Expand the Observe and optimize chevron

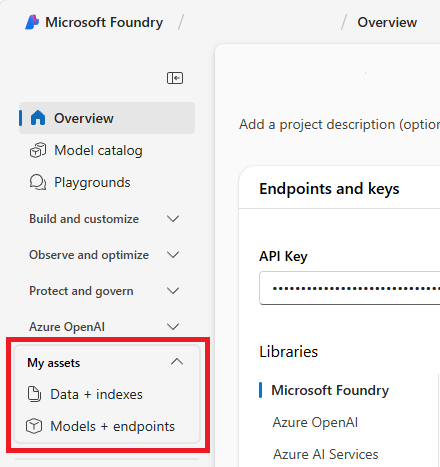tap(173, 255)
